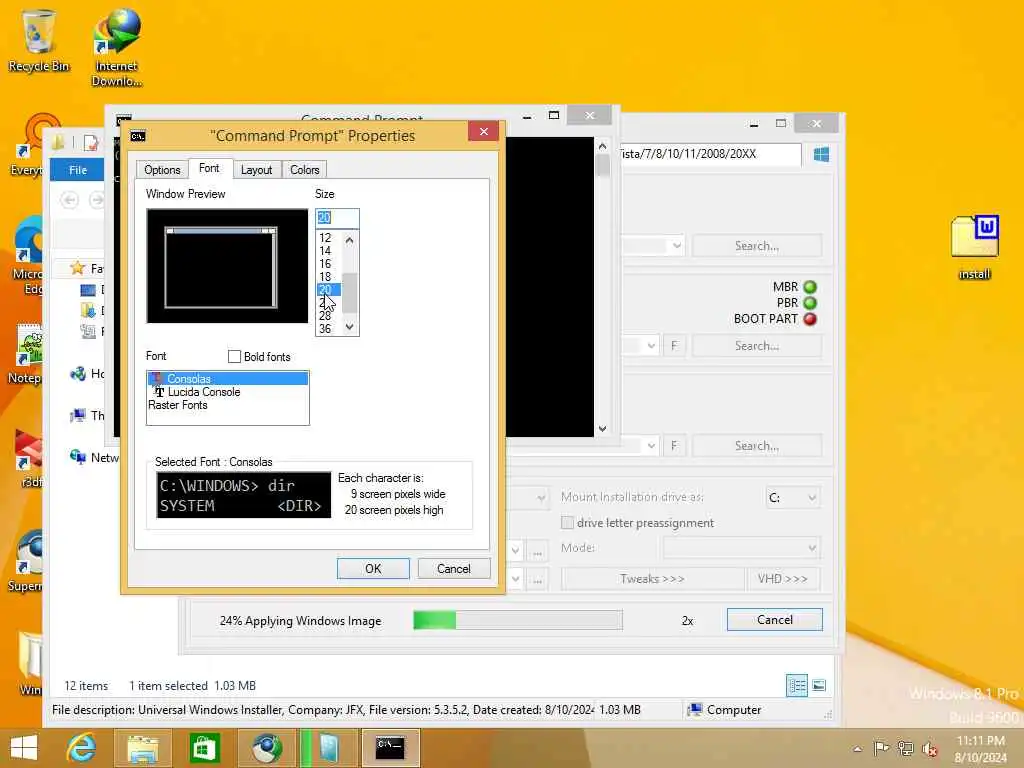The height and width of the screenshot is (768, 1024).
Task: Click the Windows logo icon in installer window
Action: (822, 154)
